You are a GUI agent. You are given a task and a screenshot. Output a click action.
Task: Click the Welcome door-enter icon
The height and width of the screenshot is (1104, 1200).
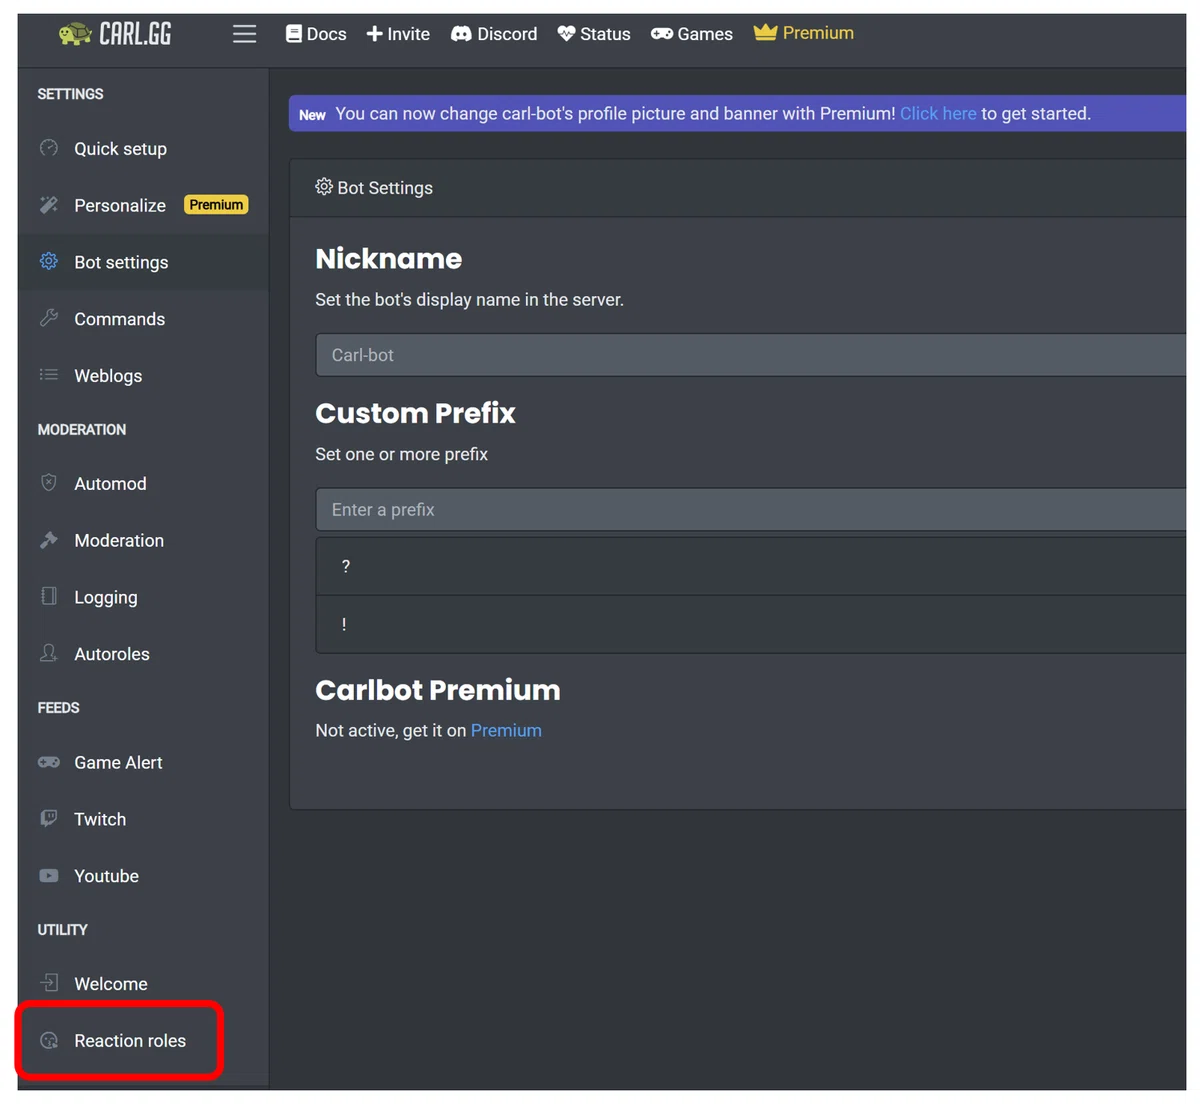click(49, 983)
